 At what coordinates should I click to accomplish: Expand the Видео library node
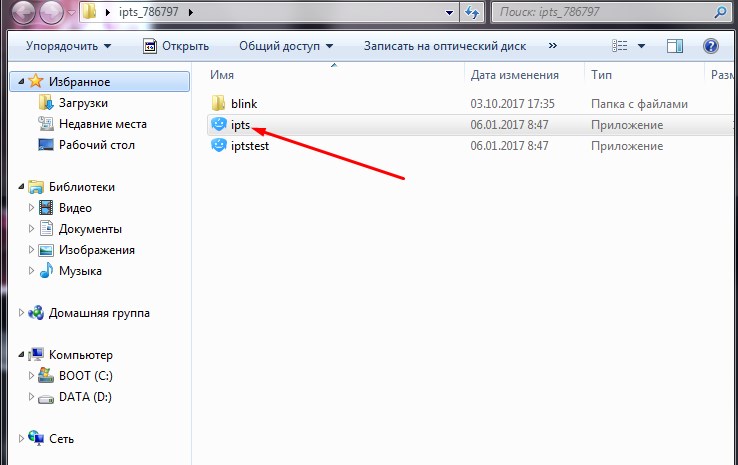pos(30,208)
